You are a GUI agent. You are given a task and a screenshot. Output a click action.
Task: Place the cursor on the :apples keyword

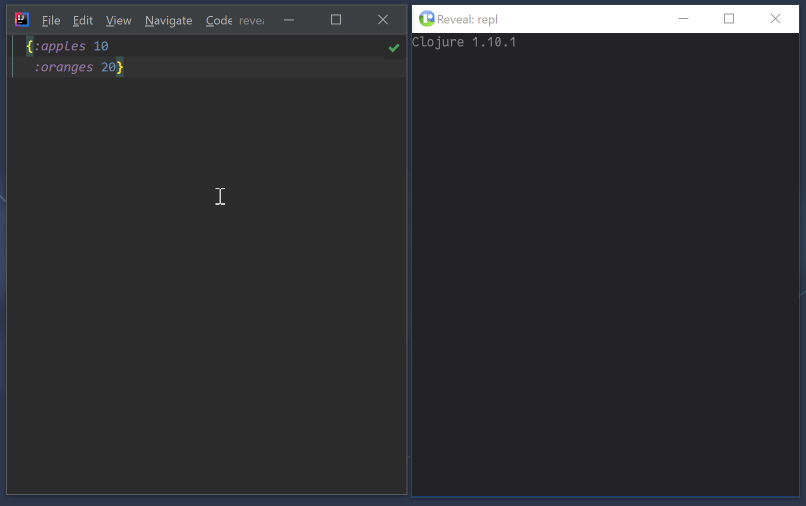point(60,46)
